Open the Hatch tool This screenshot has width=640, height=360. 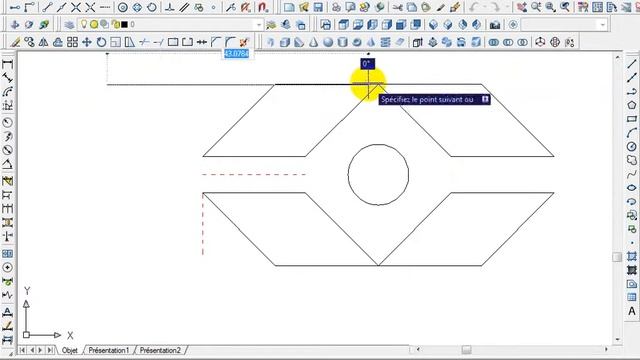632,256
